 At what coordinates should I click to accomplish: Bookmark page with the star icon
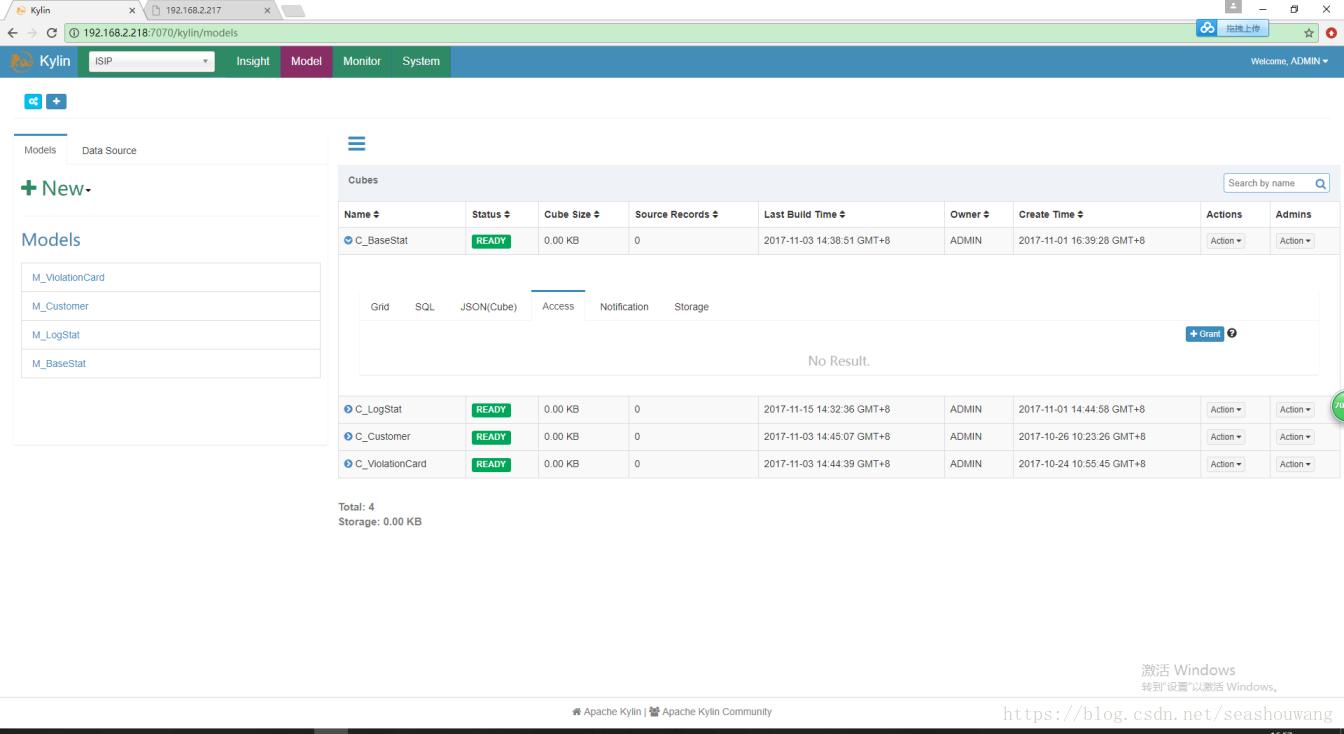(x=1309, y=33)
